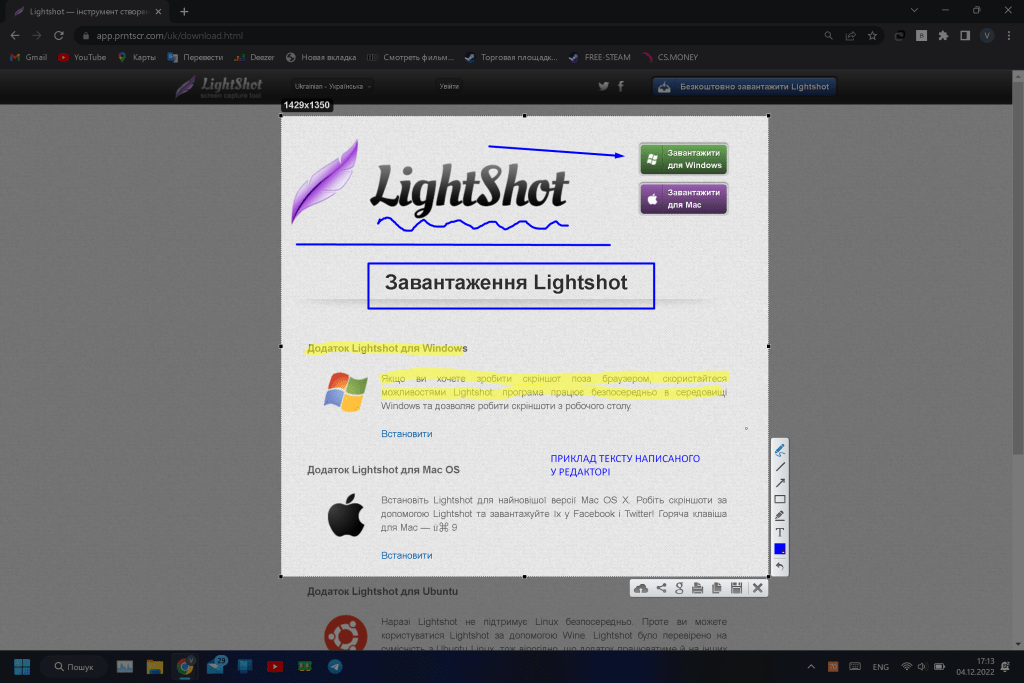Viewport: 1024px width, 683px height.
Task: Print the captured screenshot
Action: coord(697,588)
